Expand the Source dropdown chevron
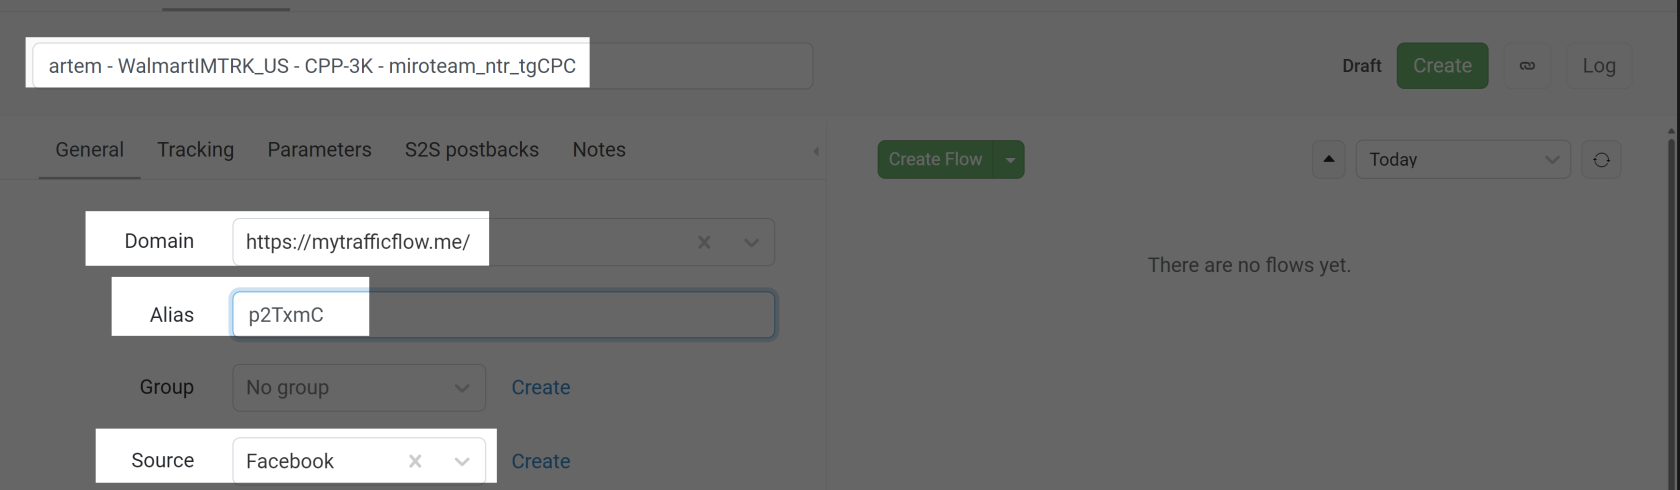The height and width of the screenshot is (490, 1680). point(462,461)
